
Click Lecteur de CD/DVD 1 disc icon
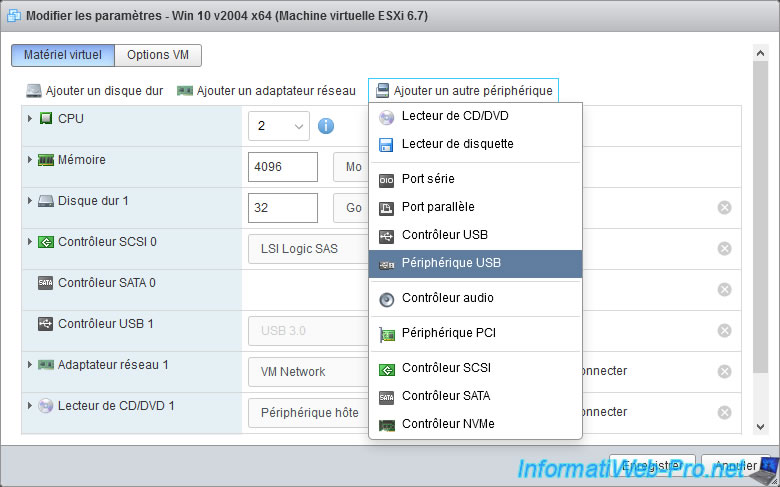[46, 406]
